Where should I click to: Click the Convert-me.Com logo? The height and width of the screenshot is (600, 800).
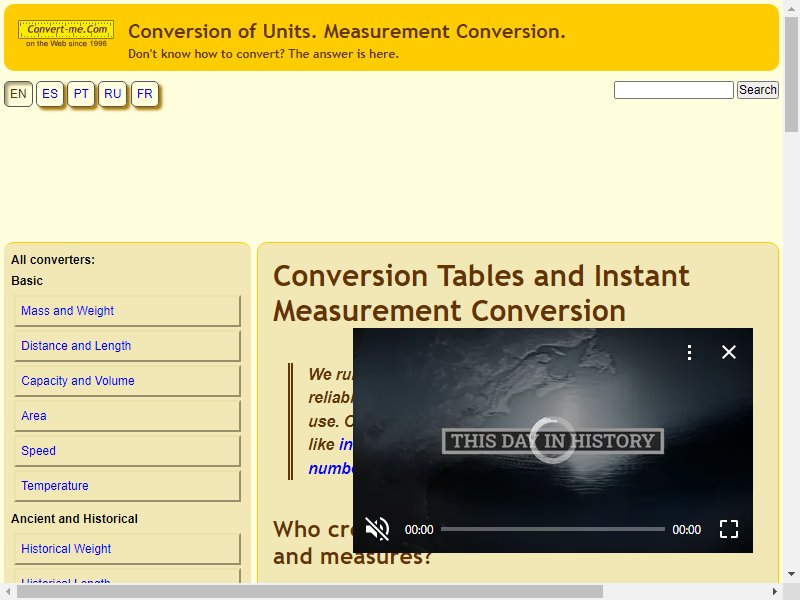tap(66, 34)
